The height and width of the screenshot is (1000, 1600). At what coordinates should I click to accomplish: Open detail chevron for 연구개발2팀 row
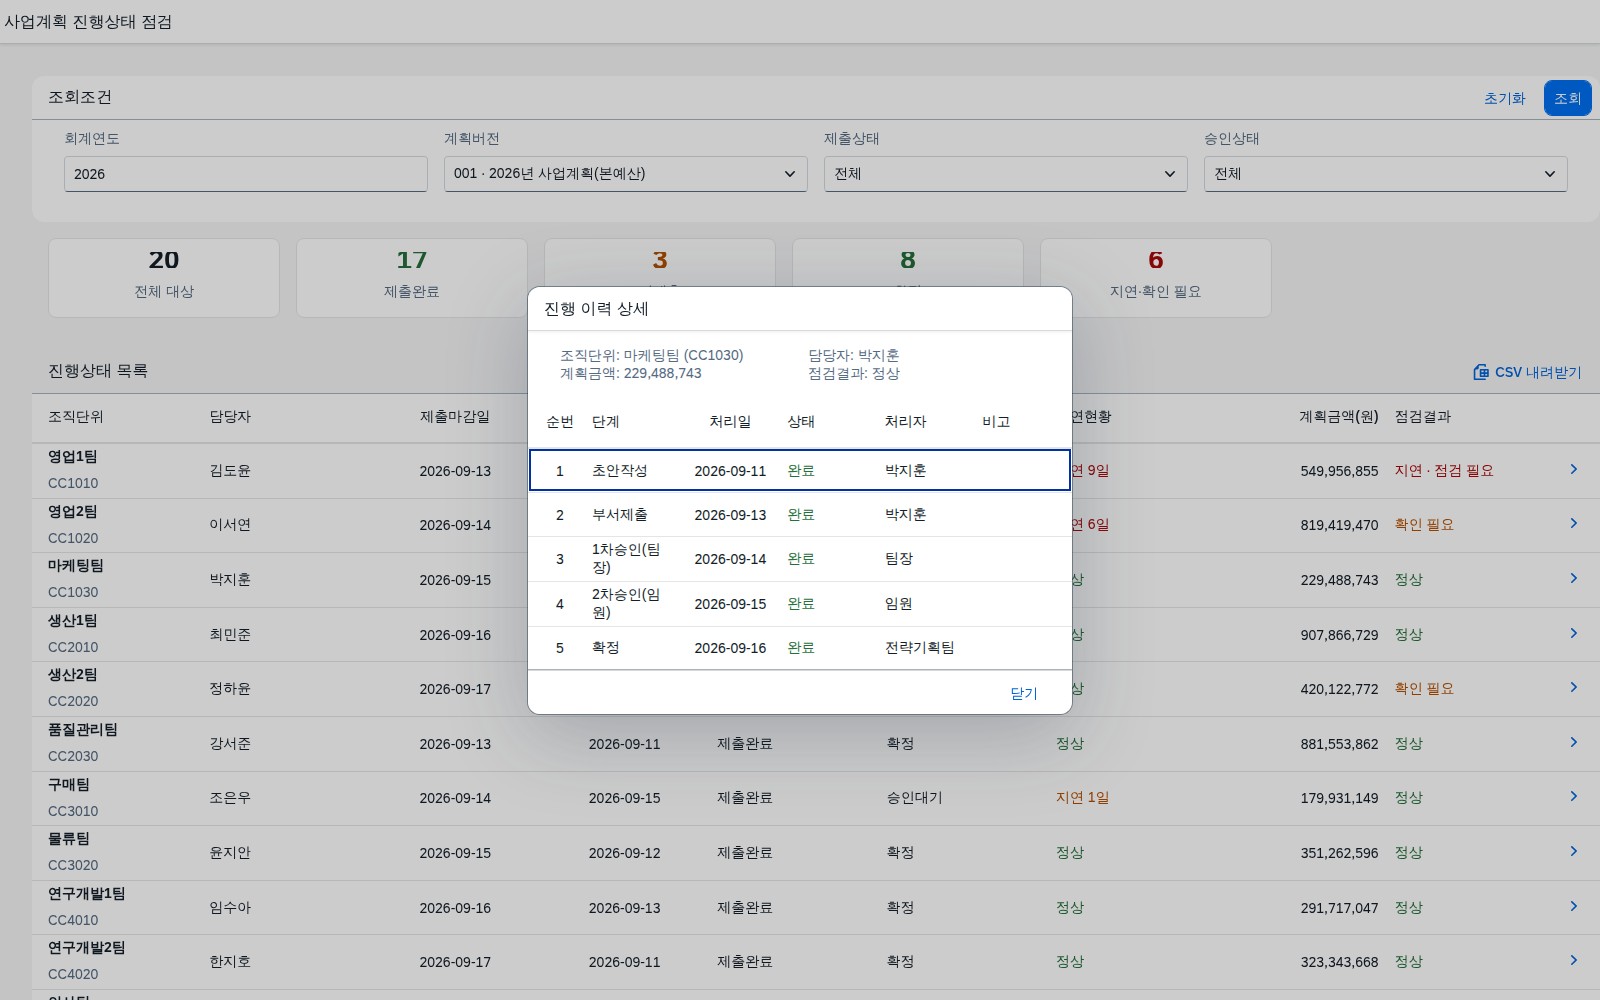tap(1573, 960)
